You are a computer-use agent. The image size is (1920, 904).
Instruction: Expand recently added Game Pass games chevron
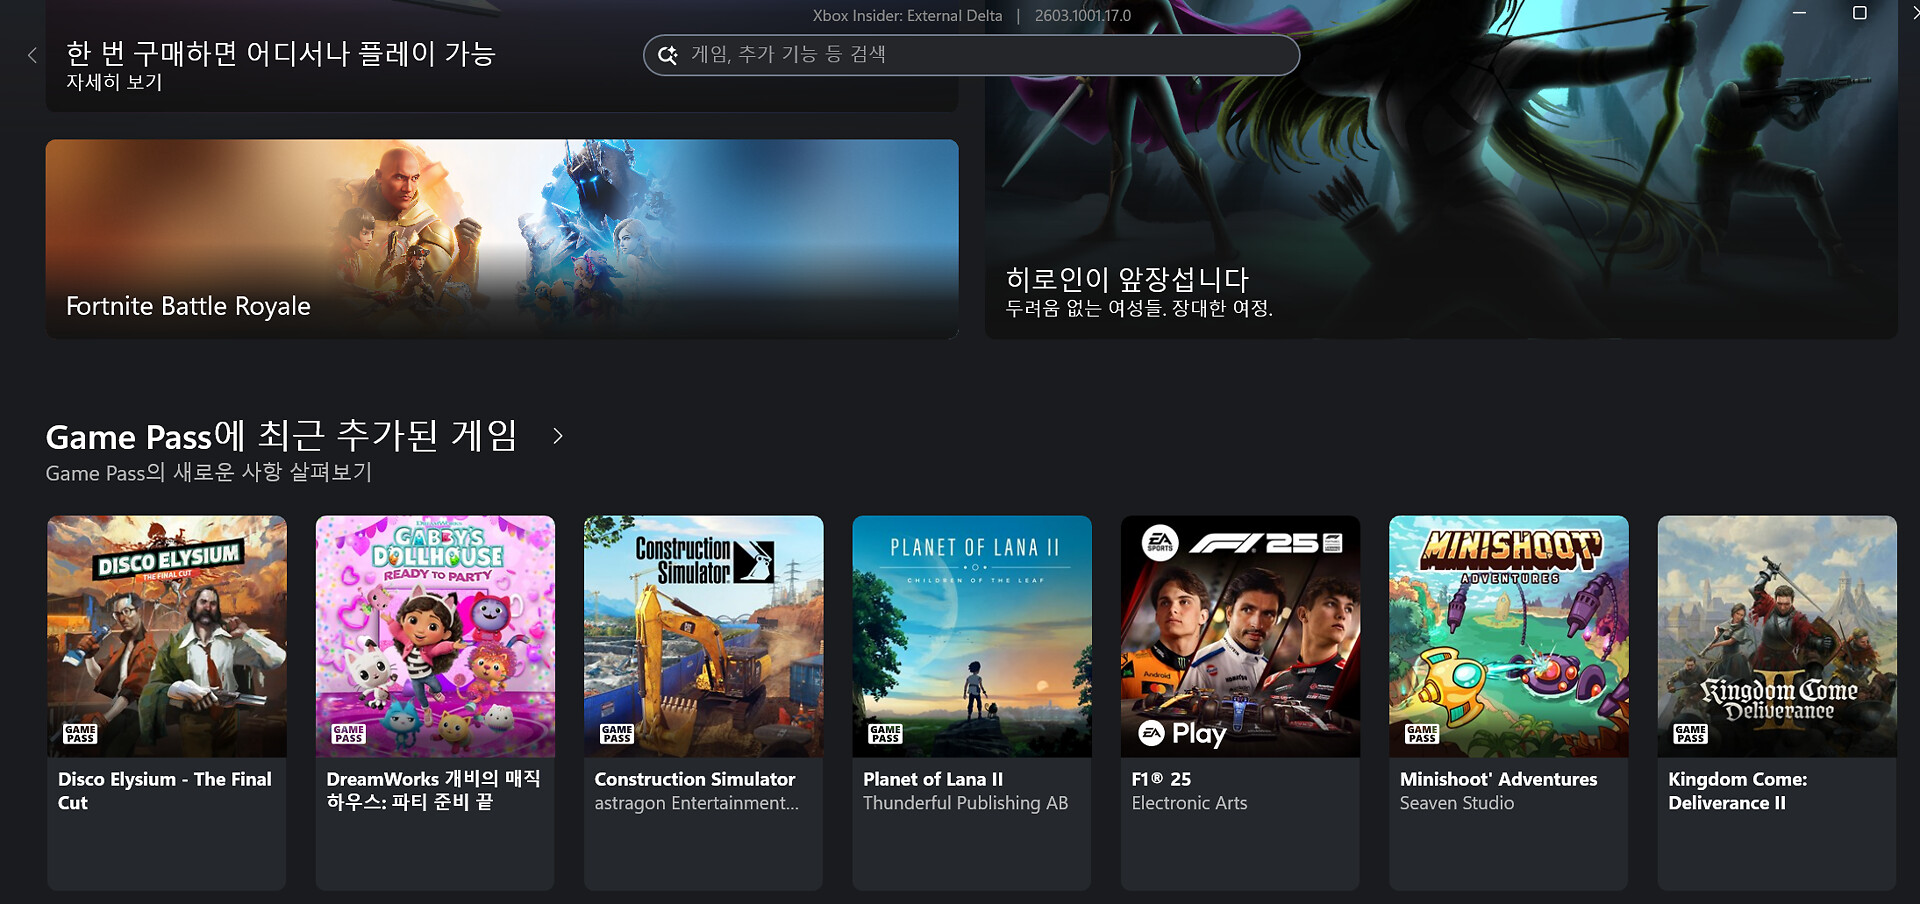[558, 436]
